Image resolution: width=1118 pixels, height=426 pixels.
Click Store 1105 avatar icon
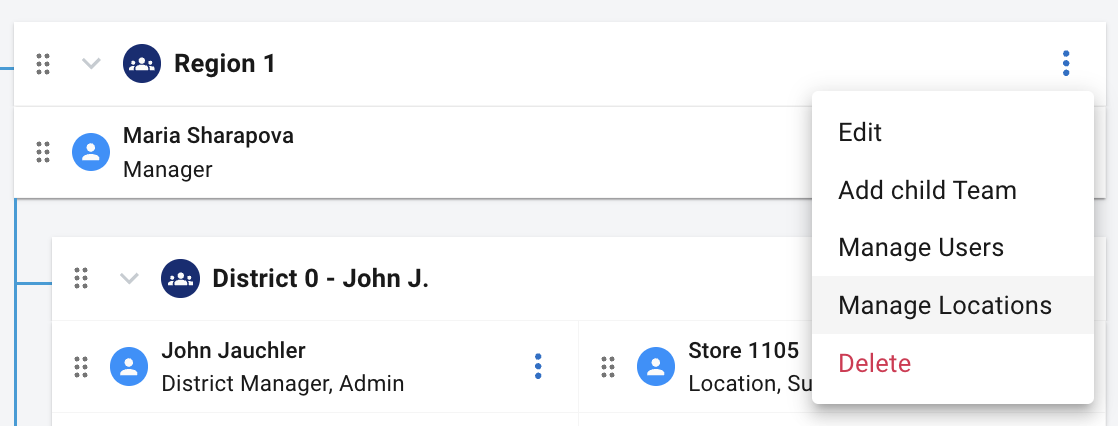(656, 367)
